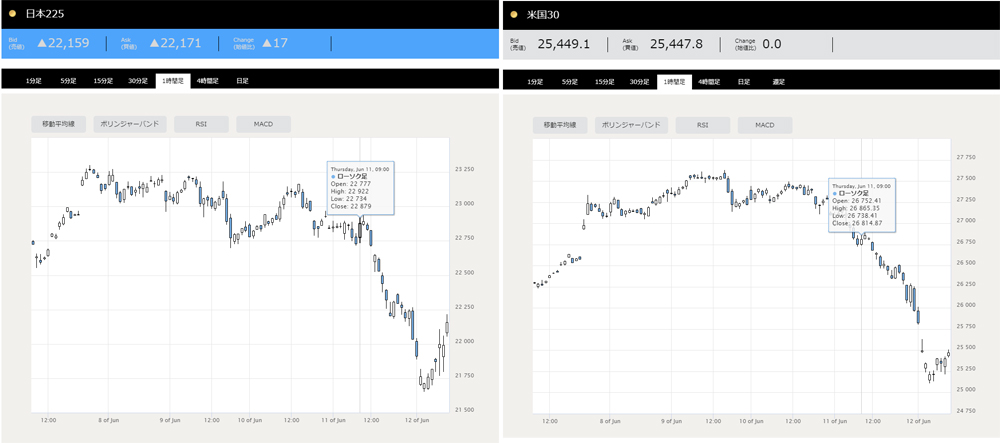Click the up-triangle next to 日本225 Ask 22,171
Image resolution: width=1000 pixels, height=443 pixels.
point(155,43)
